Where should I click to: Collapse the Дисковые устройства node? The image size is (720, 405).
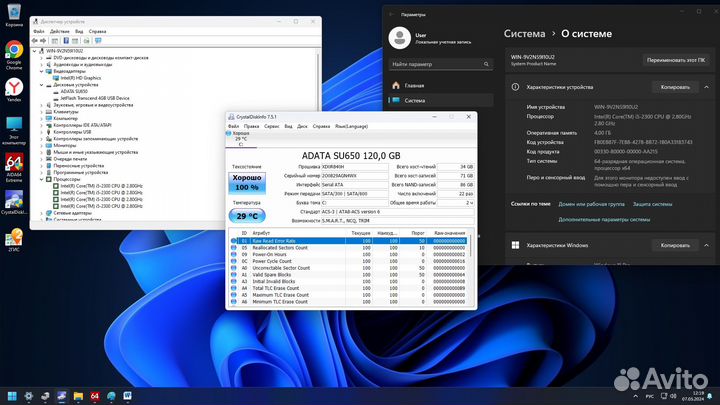tap(41, 85)
